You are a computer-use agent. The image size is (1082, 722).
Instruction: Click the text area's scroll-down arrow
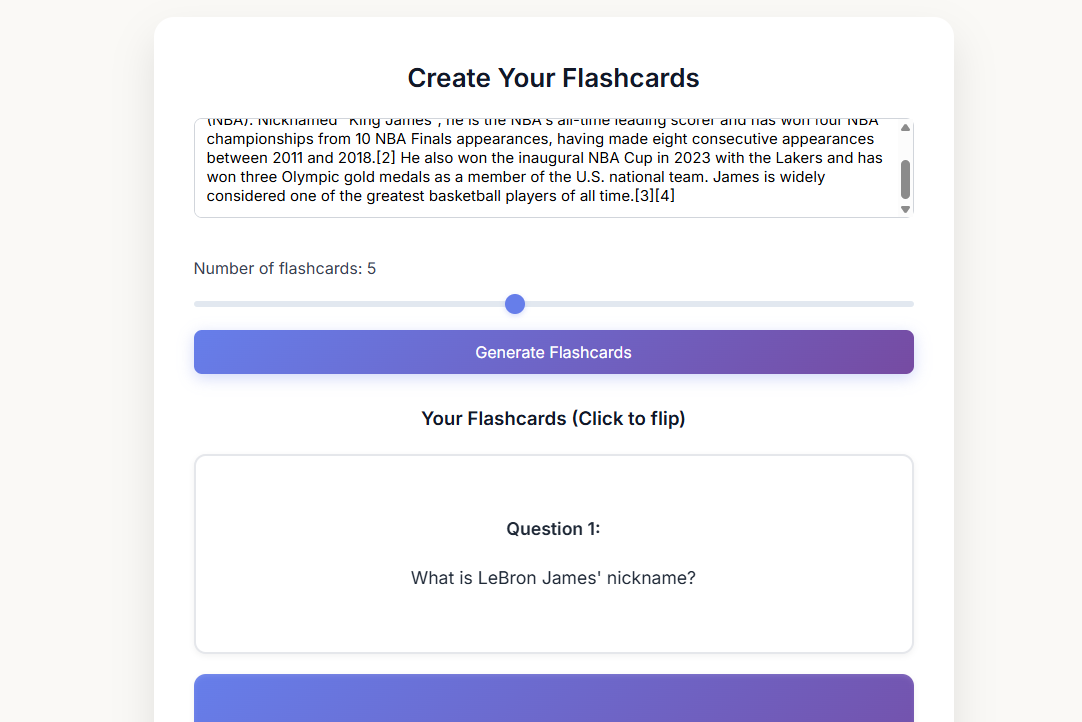[905, 209]
